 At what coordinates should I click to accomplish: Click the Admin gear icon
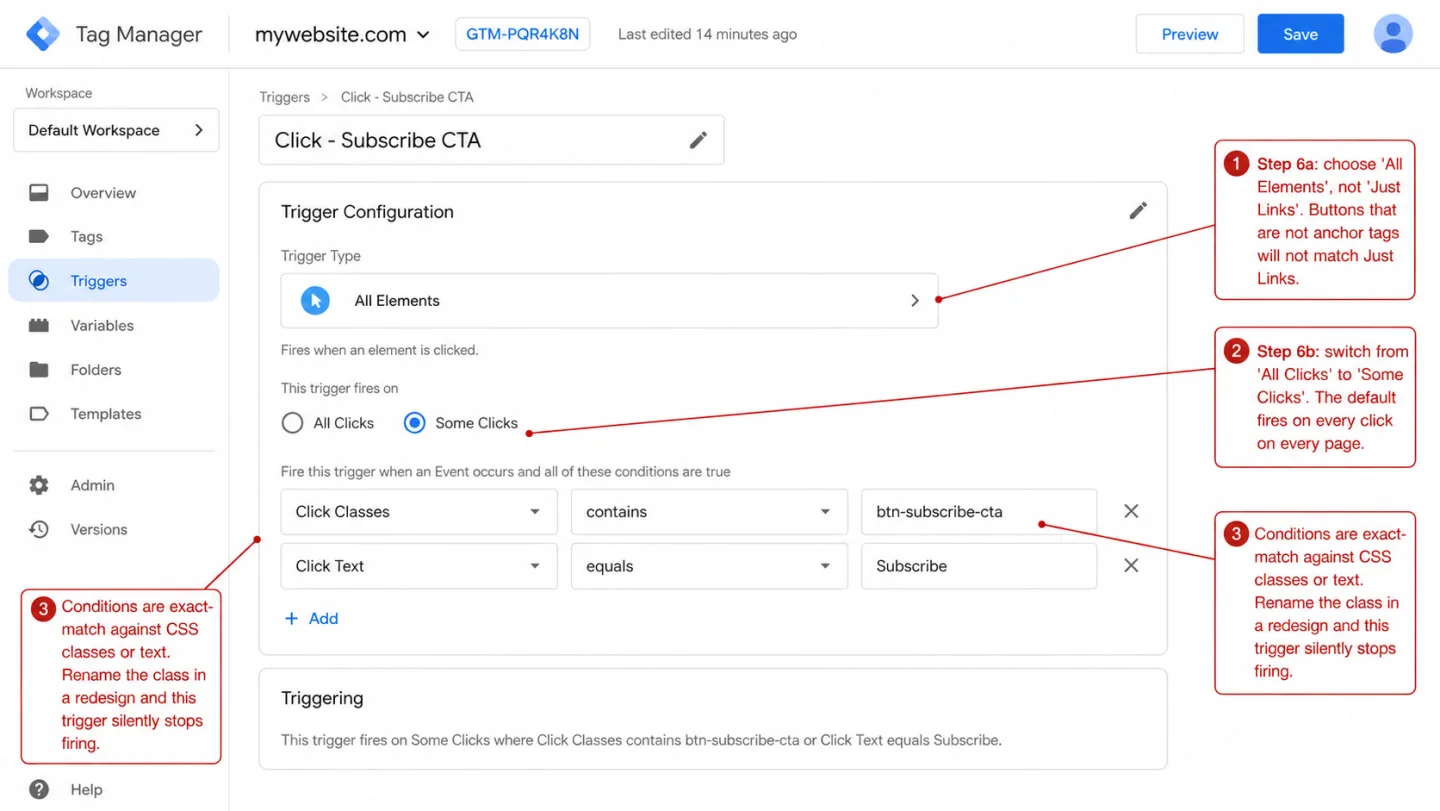tap(39, 485)
